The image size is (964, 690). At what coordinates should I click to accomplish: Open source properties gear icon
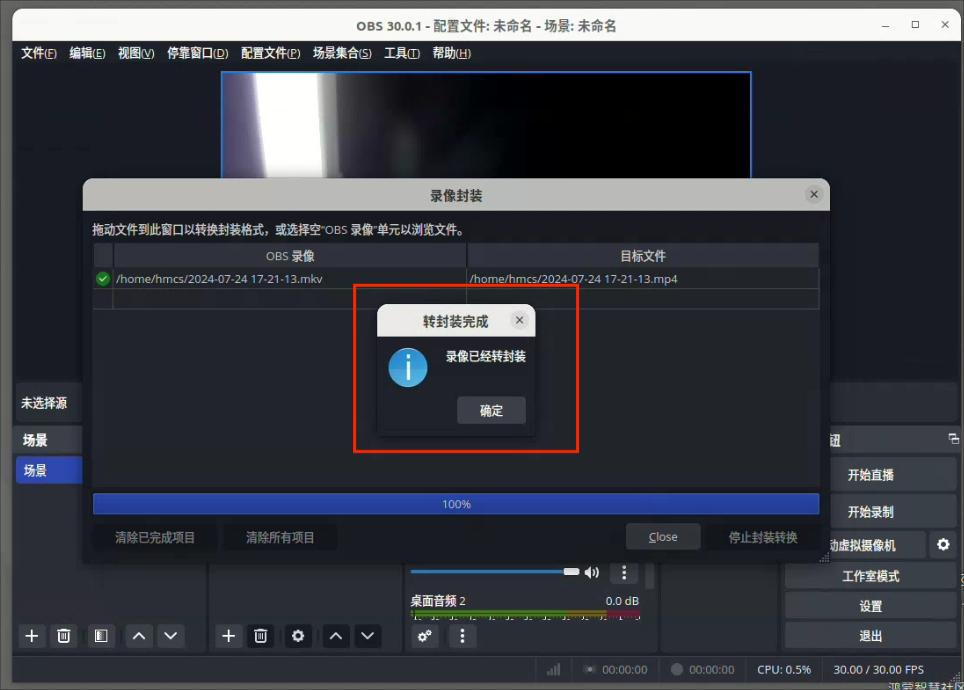[x=298, y=636]
